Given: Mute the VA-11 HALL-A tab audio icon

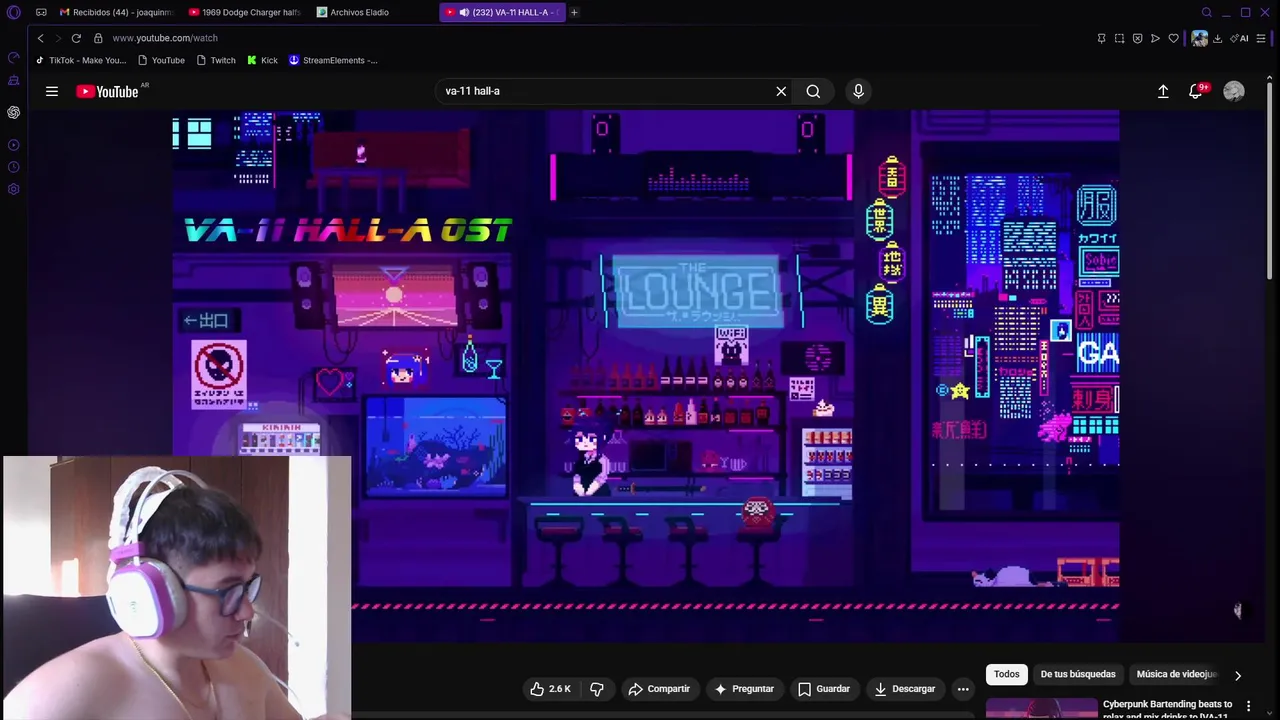Looking at the screenshot, I should pyautogui.click(x=465, y=12).
